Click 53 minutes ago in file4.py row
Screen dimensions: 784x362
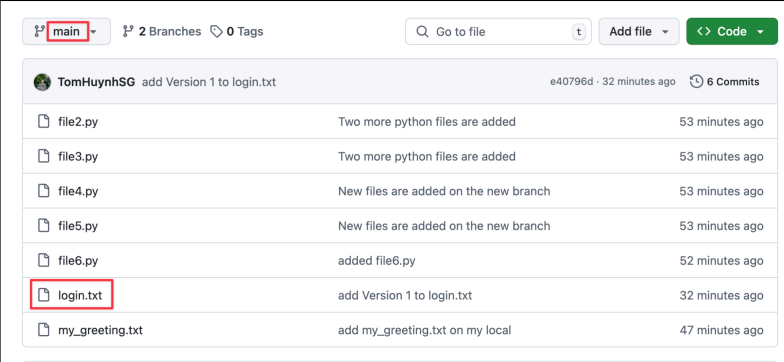[x=722, y=191]
